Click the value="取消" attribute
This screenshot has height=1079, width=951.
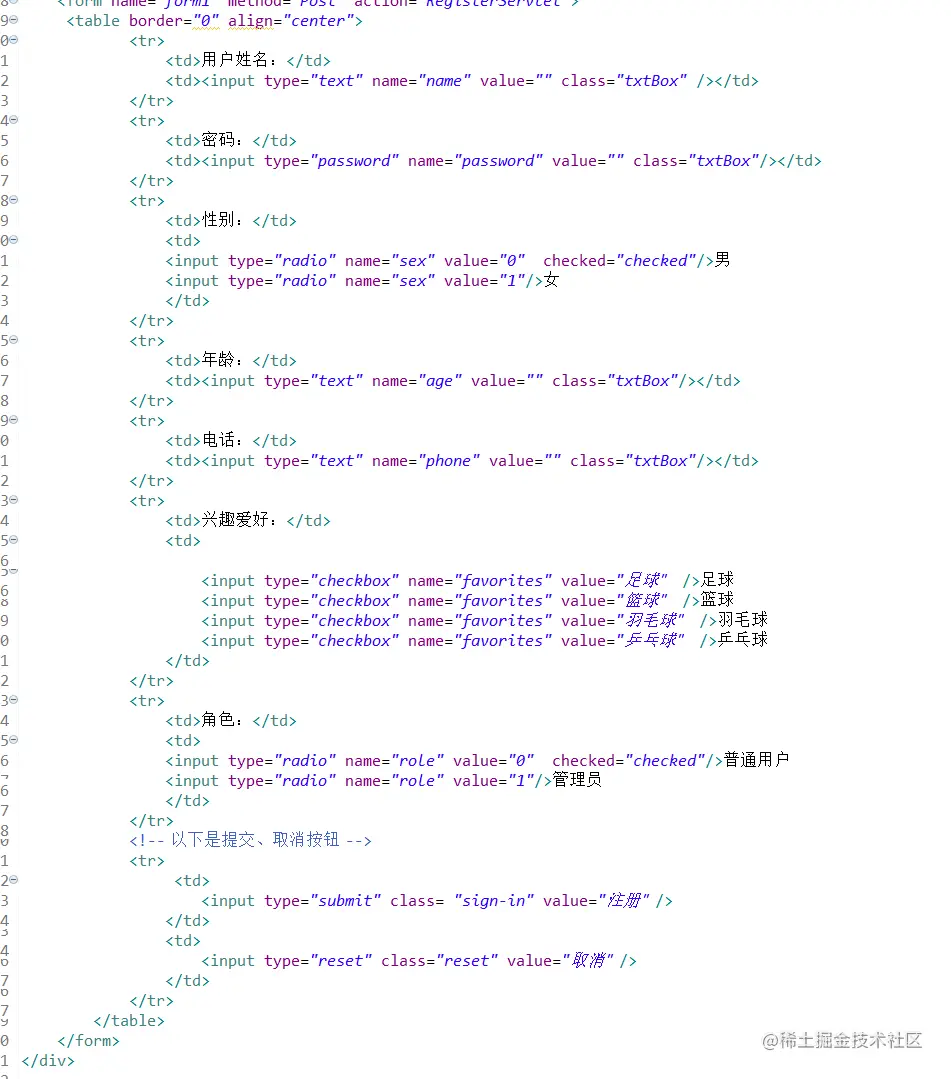[x=560, y=961]
